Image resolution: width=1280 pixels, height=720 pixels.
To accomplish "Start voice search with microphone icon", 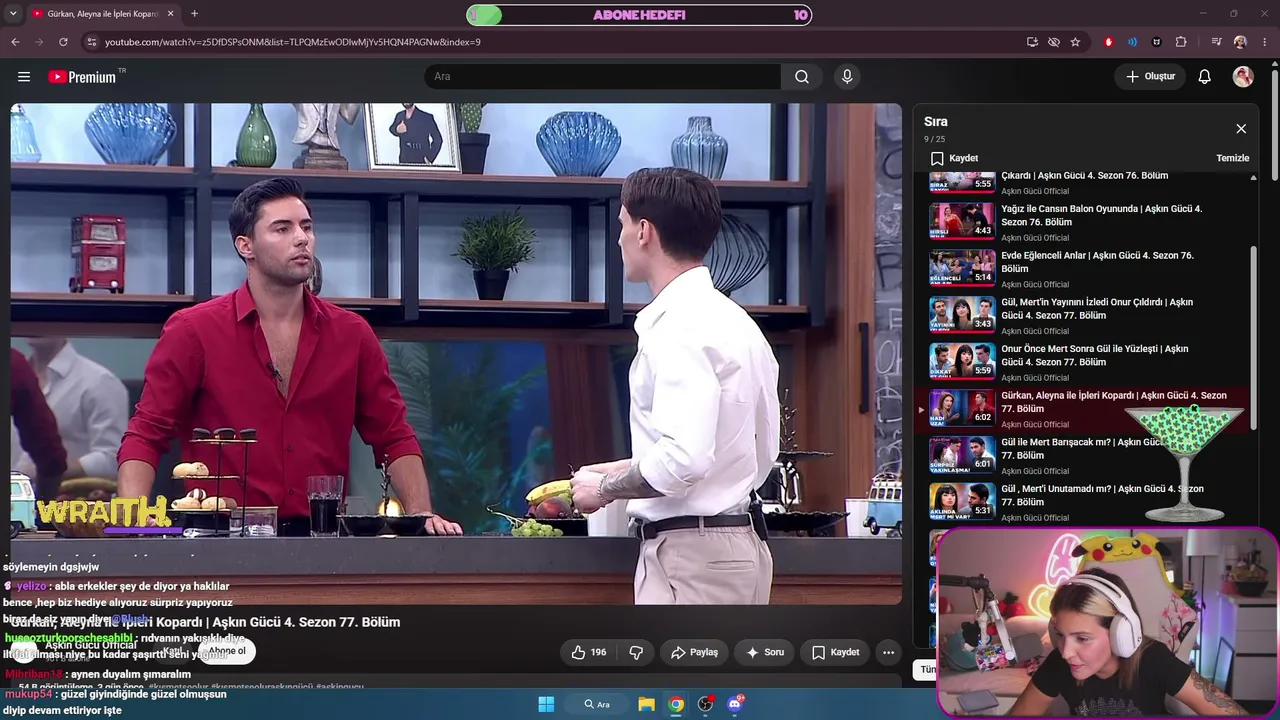I will click(847, 77).
